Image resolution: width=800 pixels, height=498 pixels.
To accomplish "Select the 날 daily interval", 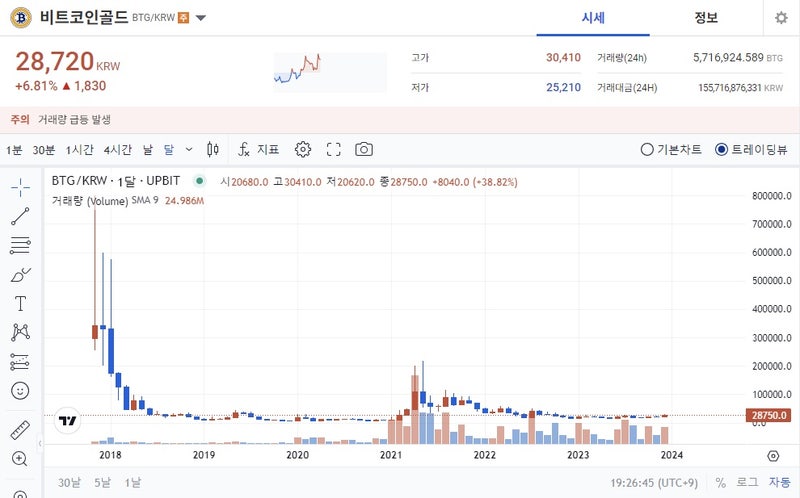I will coord(148,150).
